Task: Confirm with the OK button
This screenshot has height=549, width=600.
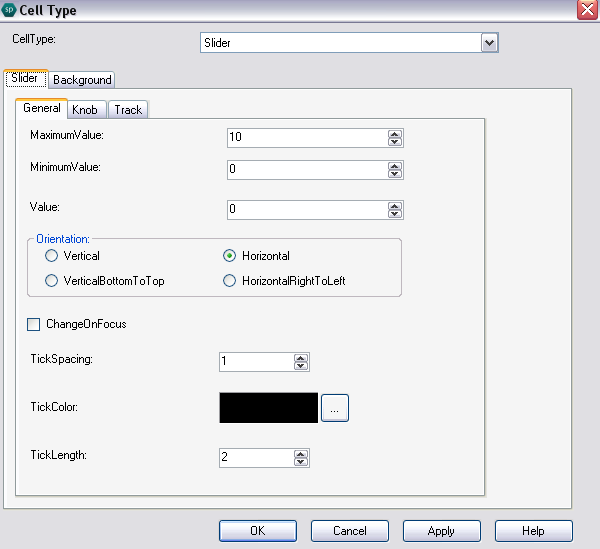Action: point(258,531)
